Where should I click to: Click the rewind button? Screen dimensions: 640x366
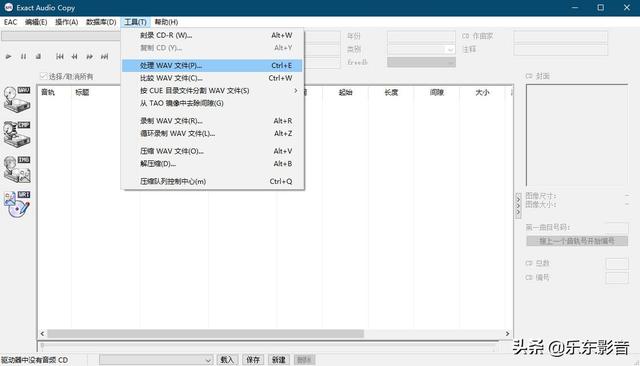click(74, 56)
